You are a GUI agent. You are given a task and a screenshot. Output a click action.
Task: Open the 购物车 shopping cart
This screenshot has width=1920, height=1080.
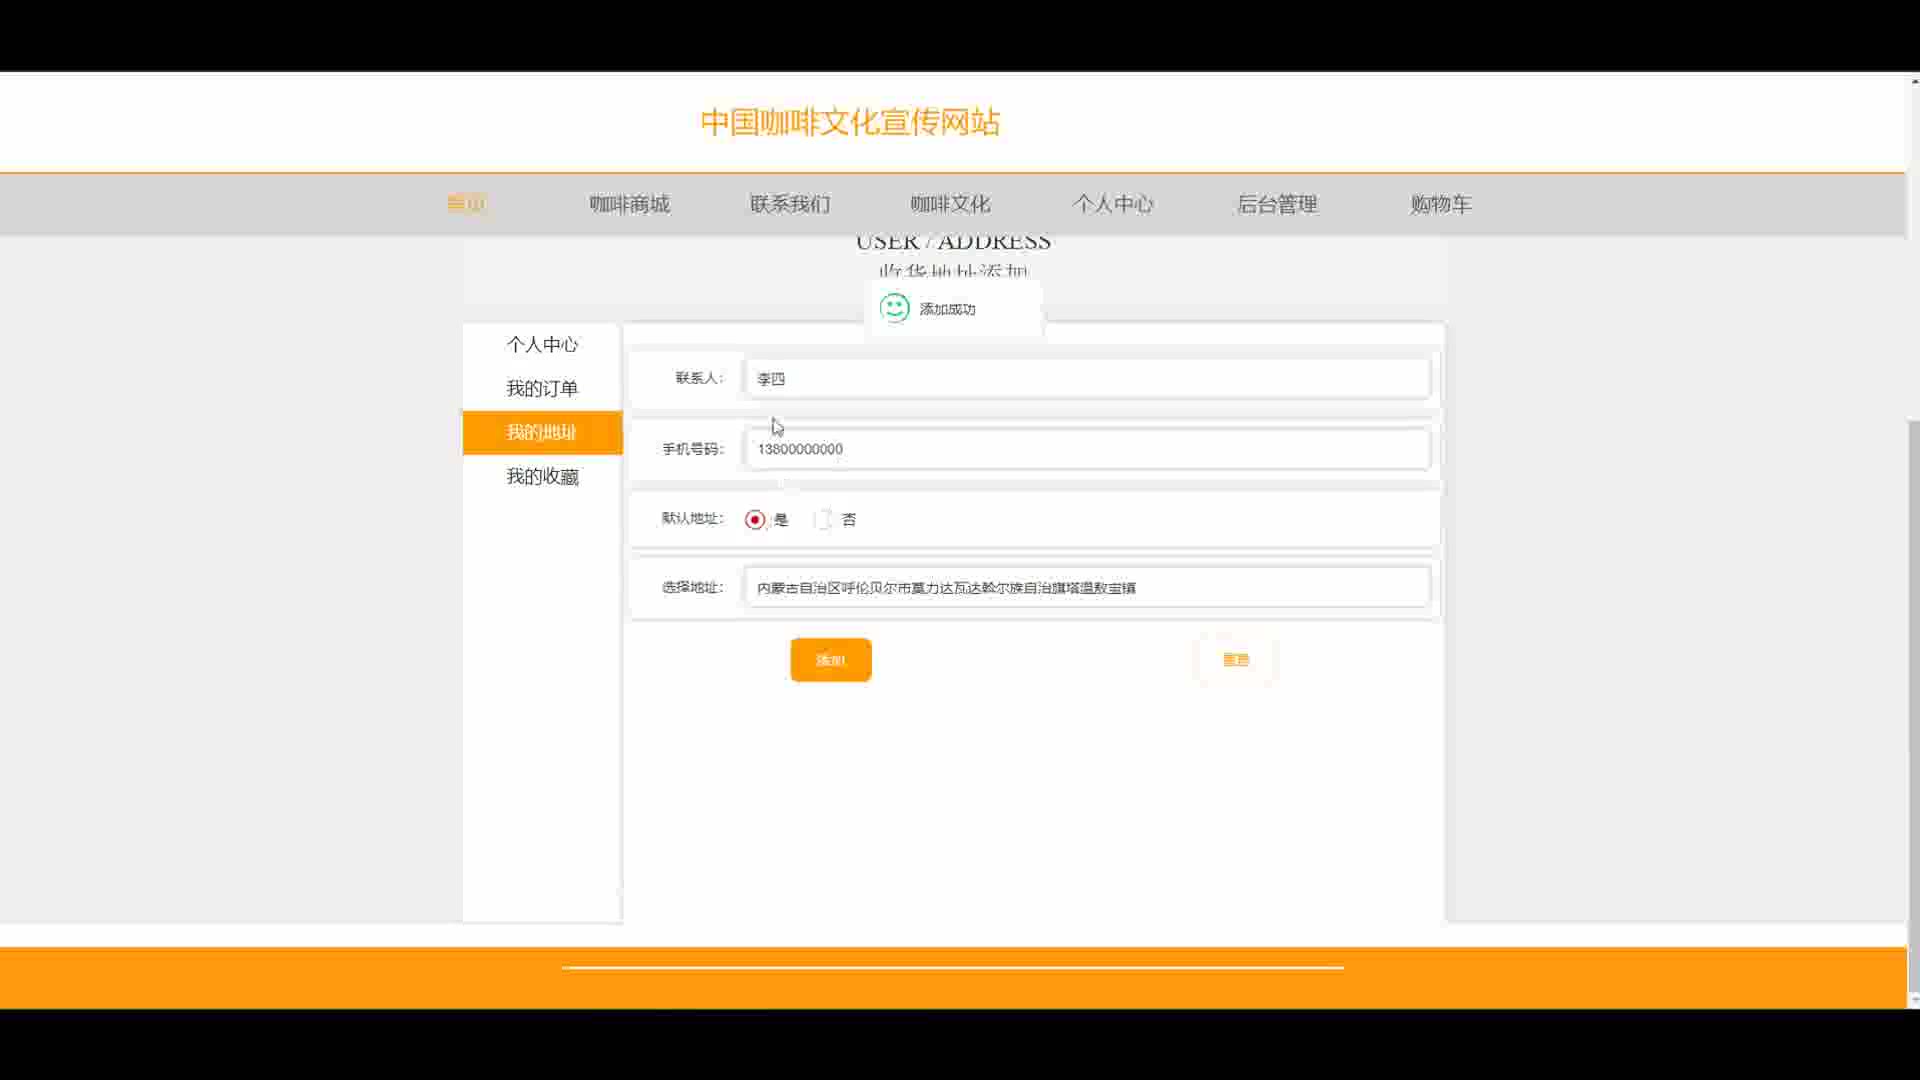click(1440, 204)
